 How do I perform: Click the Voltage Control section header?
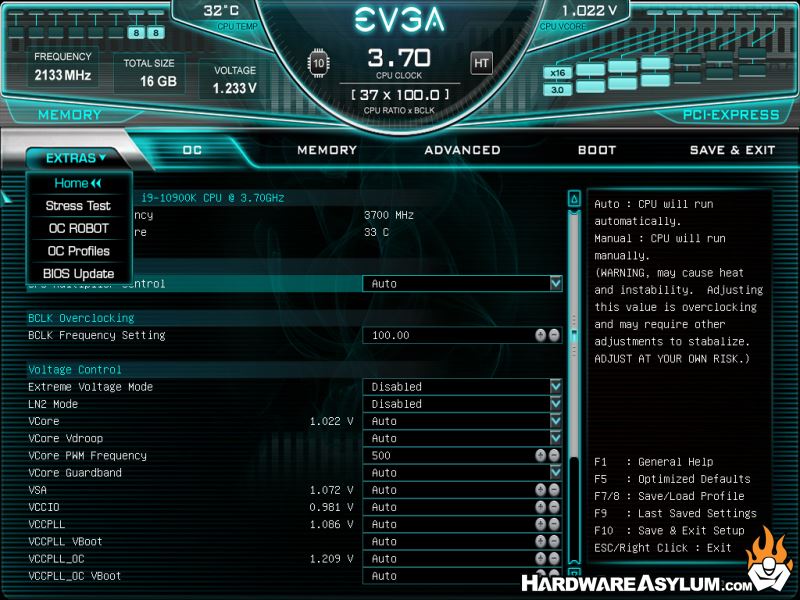74,369
